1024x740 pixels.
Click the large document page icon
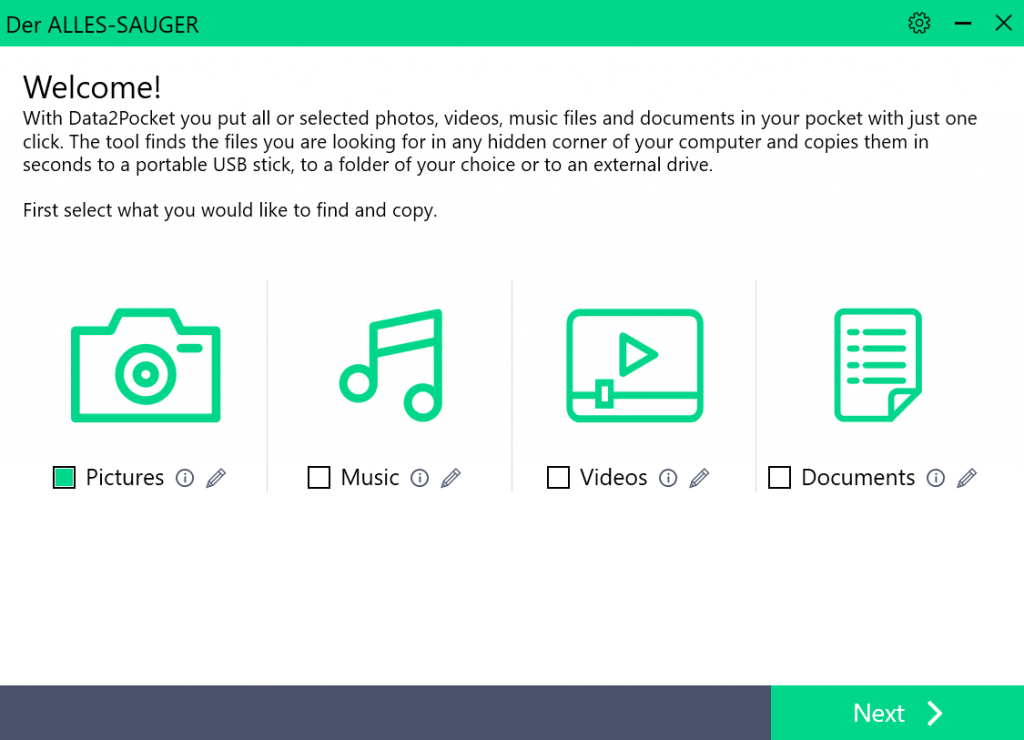878,365
